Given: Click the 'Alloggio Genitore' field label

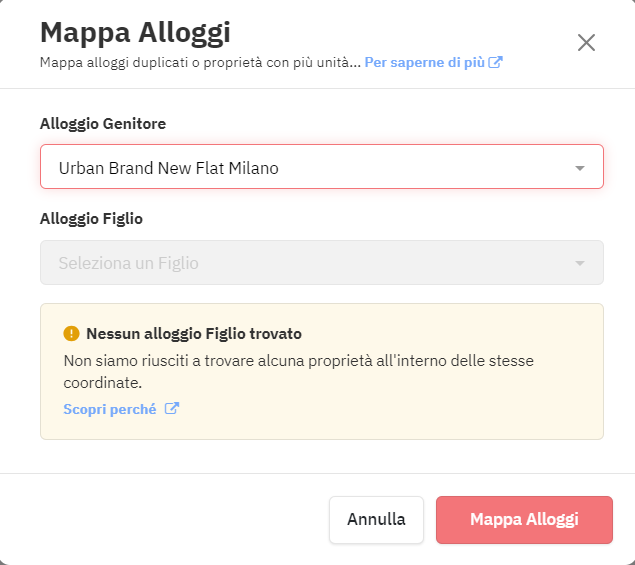Looking at the screenshot, I should tap(103, 124).
